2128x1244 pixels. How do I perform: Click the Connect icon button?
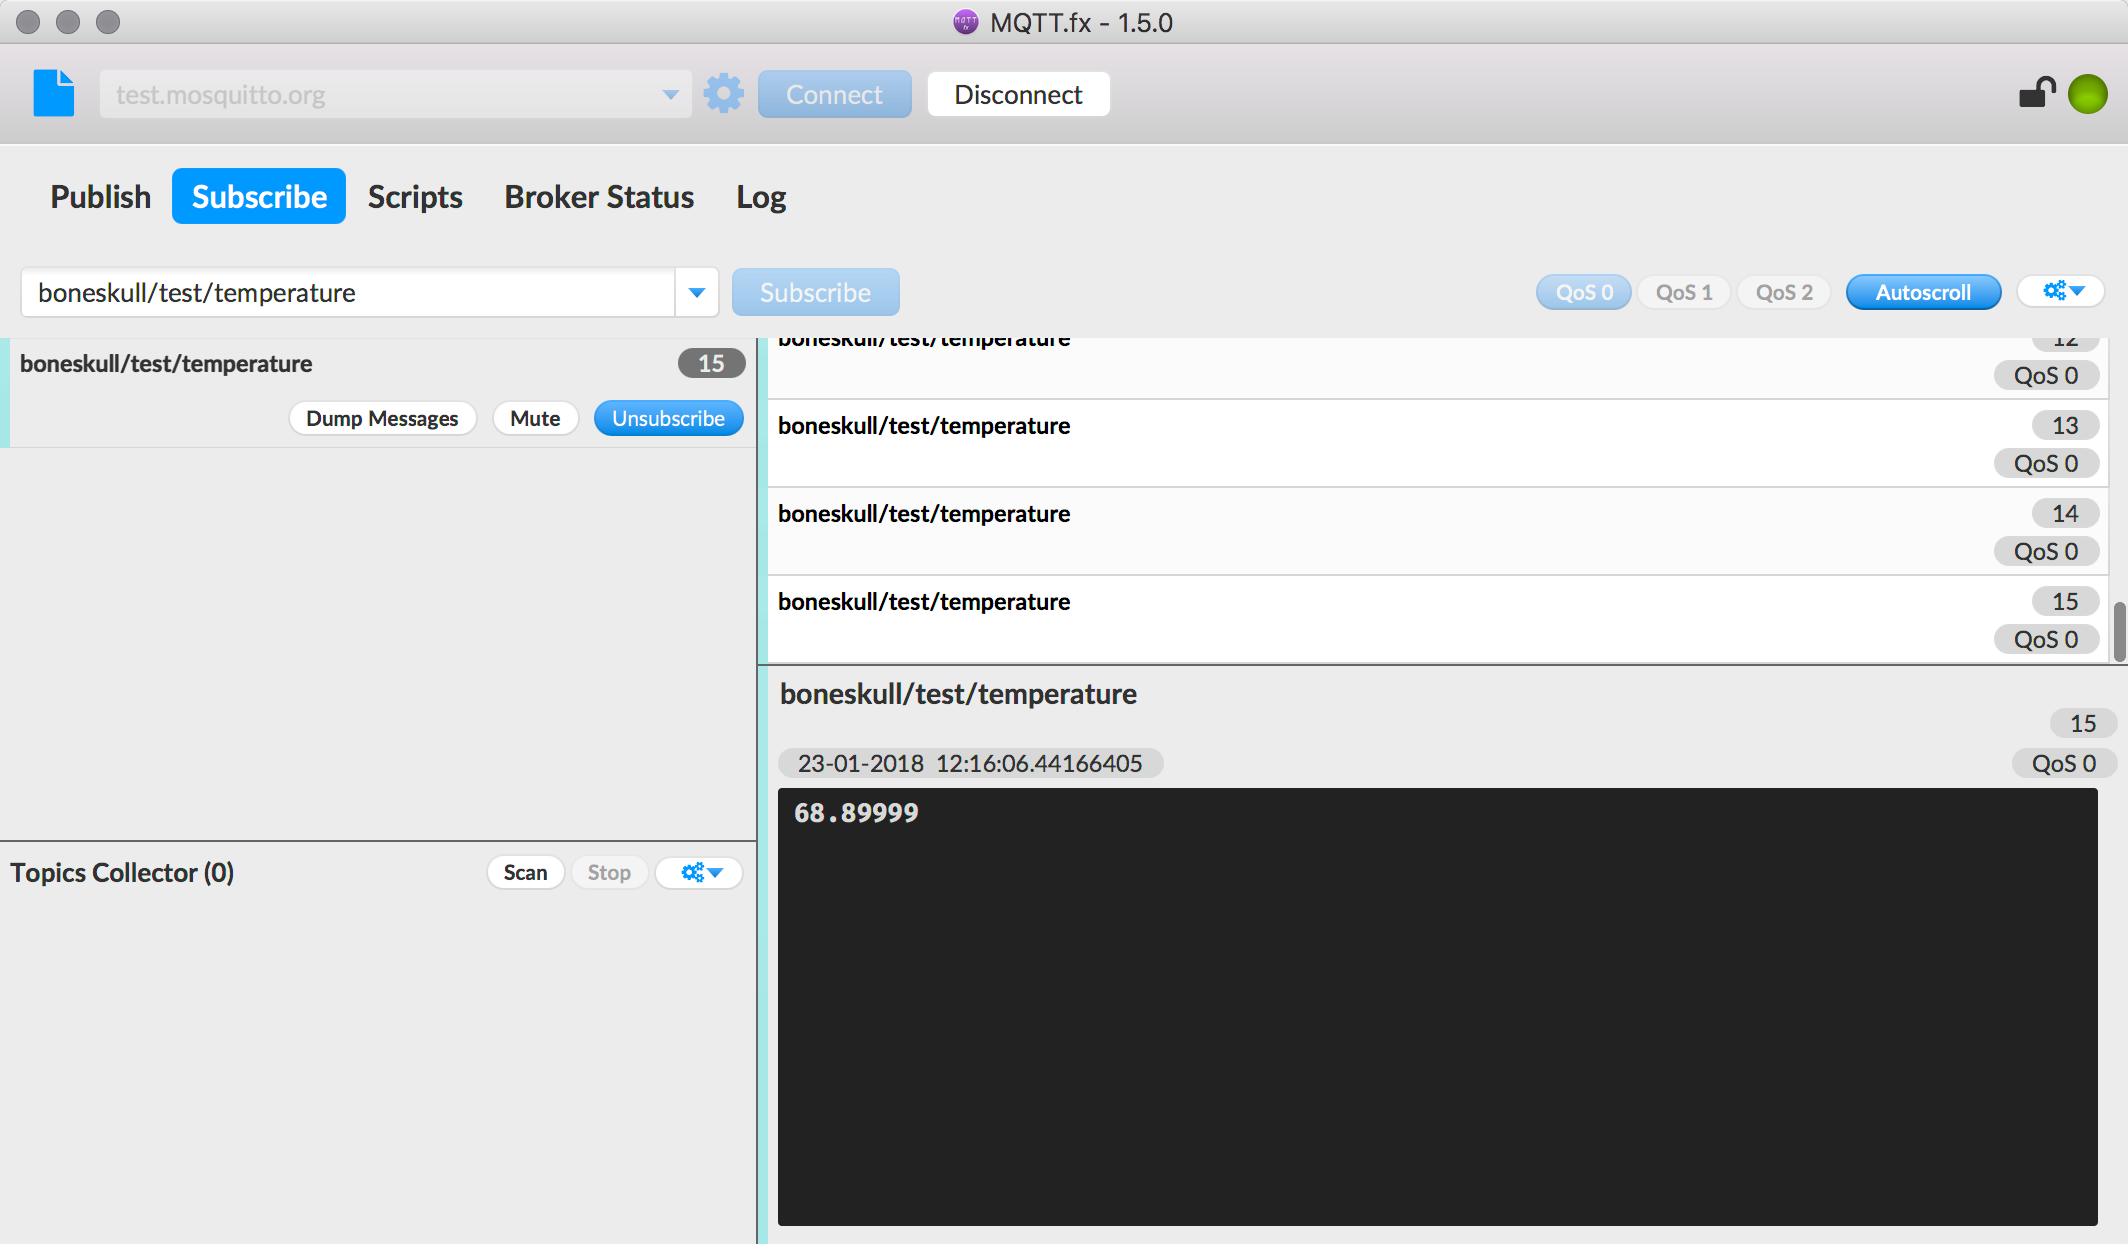coord(834,93)
